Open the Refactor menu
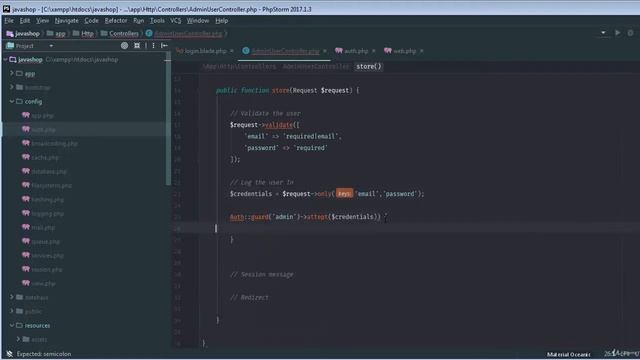This screenshot has height=360, width=640. (116, 20)
